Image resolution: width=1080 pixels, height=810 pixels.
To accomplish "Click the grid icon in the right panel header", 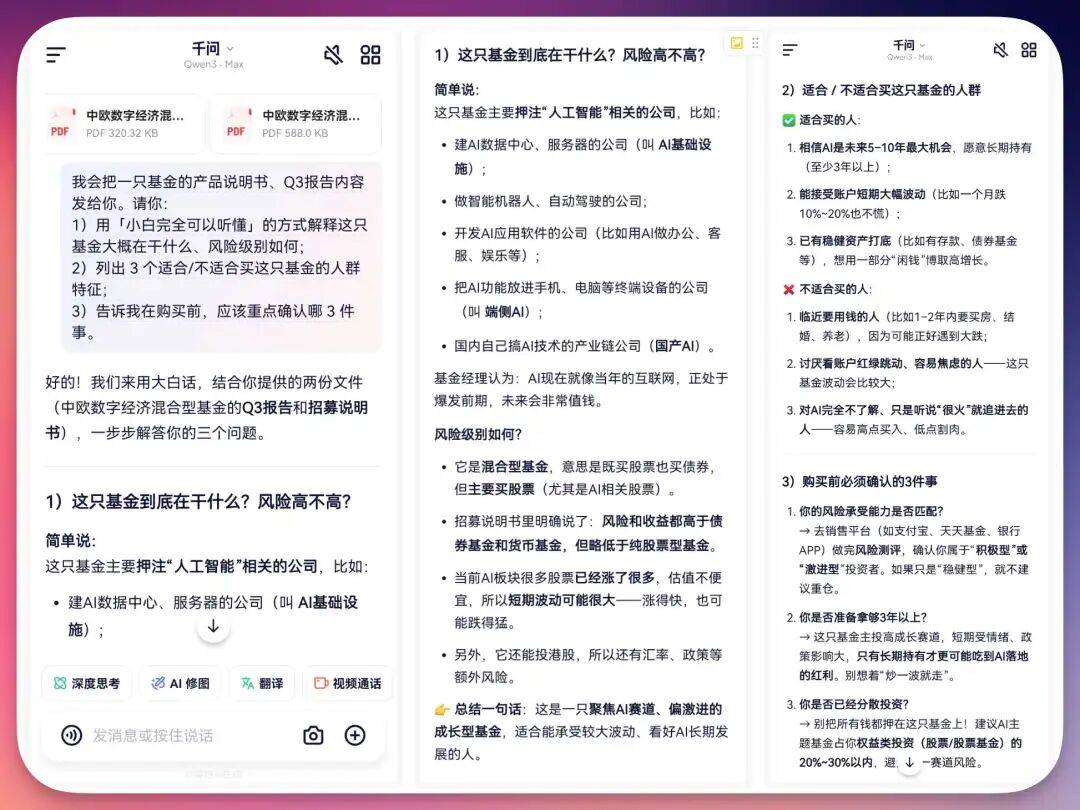I will pos(1028,50).
